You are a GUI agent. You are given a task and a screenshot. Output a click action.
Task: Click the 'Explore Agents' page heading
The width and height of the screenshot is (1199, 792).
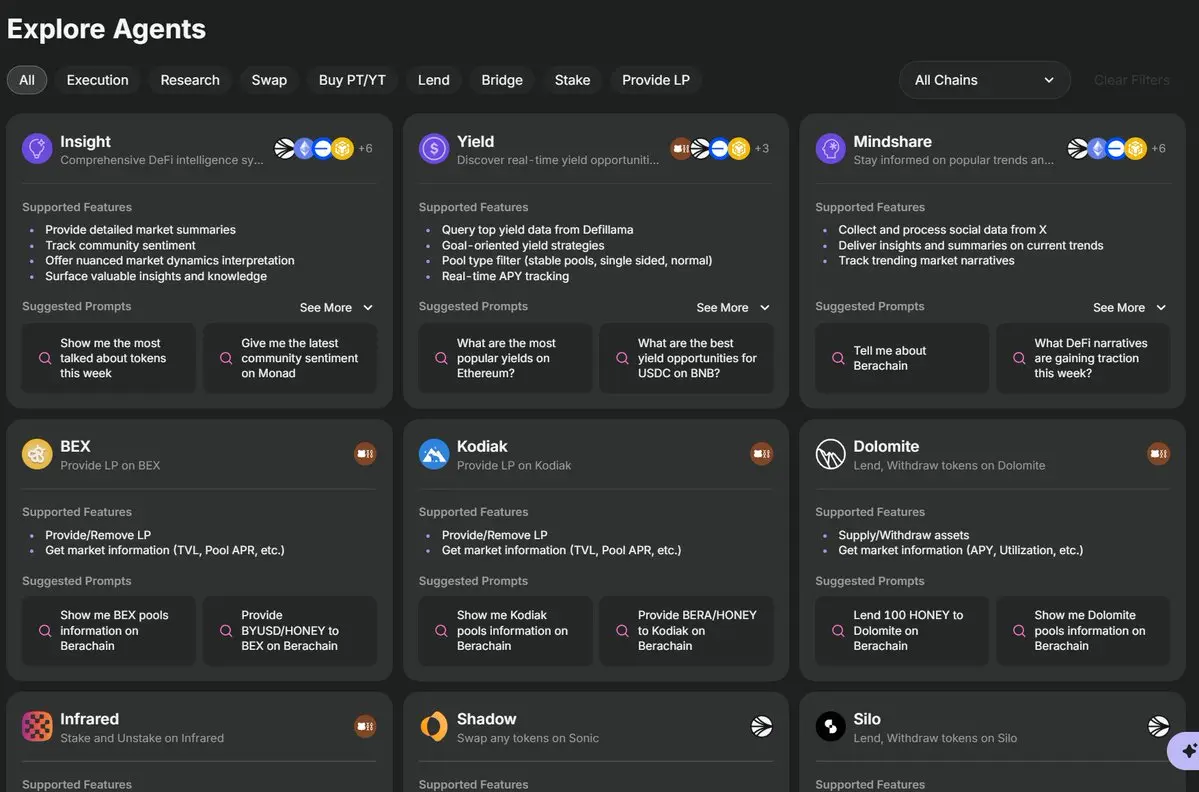pos(106,29)
